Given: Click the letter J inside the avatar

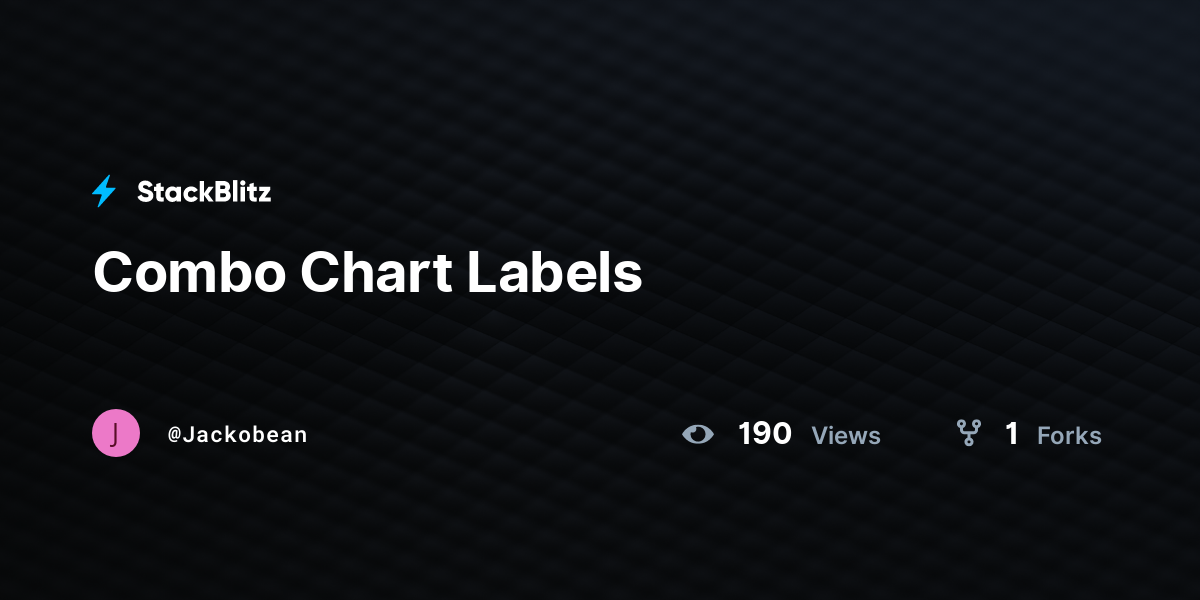Looking at the screenshot, I should coord(116,434).
